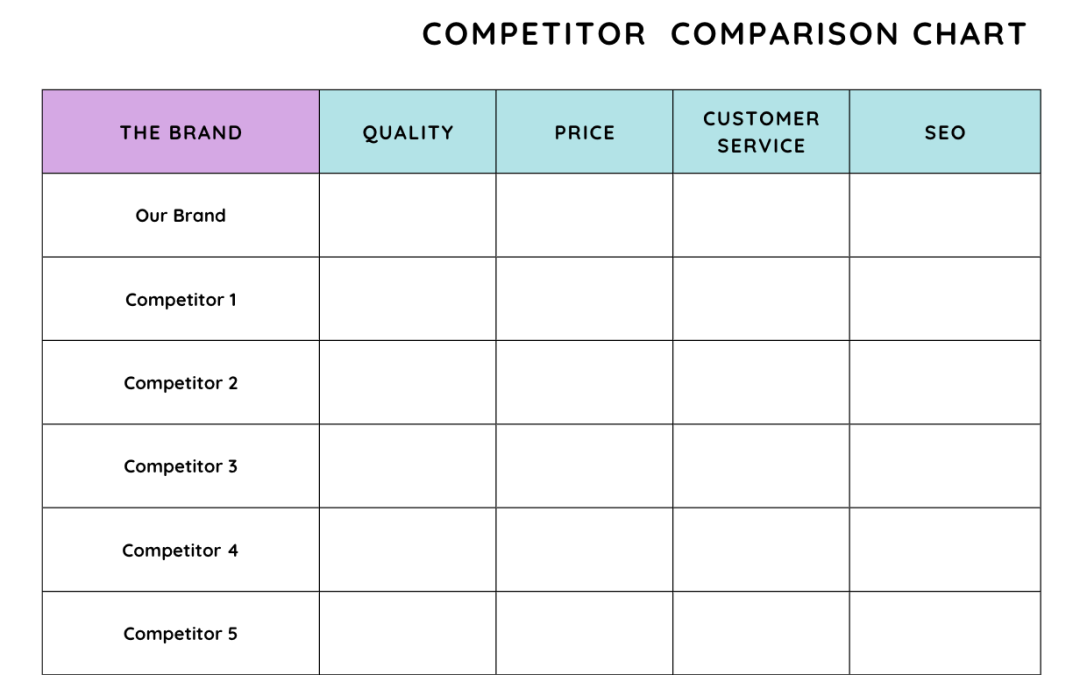Viewport: 1080px width, 675px height.
Task: Select the Price cell for Competitor 5
Action: point(585,633)
